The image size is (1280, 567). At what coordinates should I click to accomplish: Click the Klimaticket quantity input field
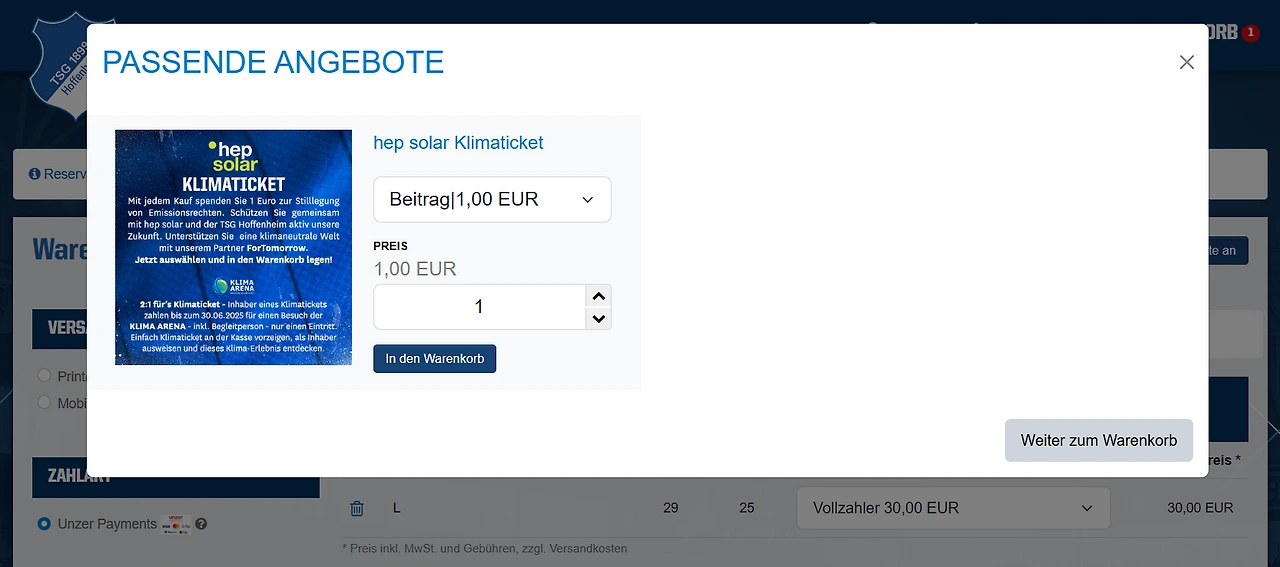coord(478,307)
